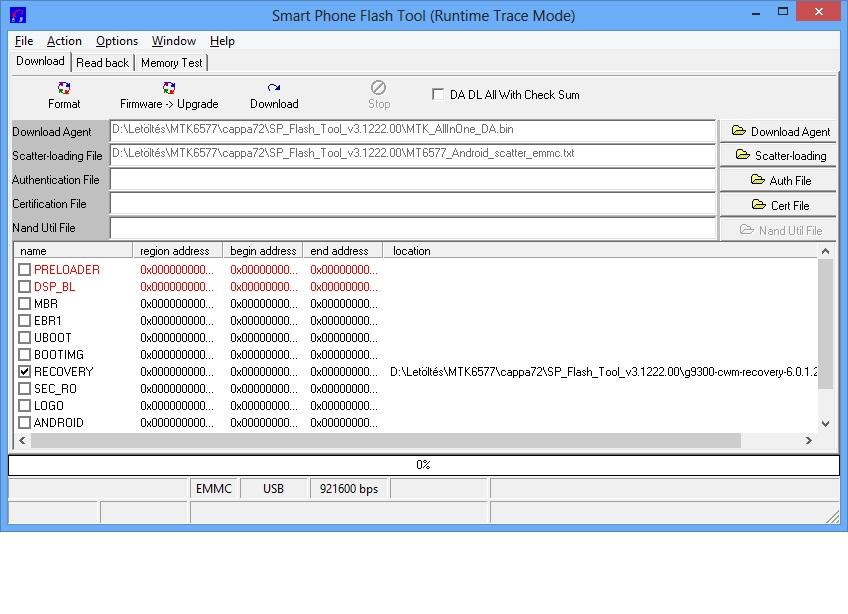Click the RECOVERY location path text
The width and height of the screenshot is (848, 614).
[603, 372]
